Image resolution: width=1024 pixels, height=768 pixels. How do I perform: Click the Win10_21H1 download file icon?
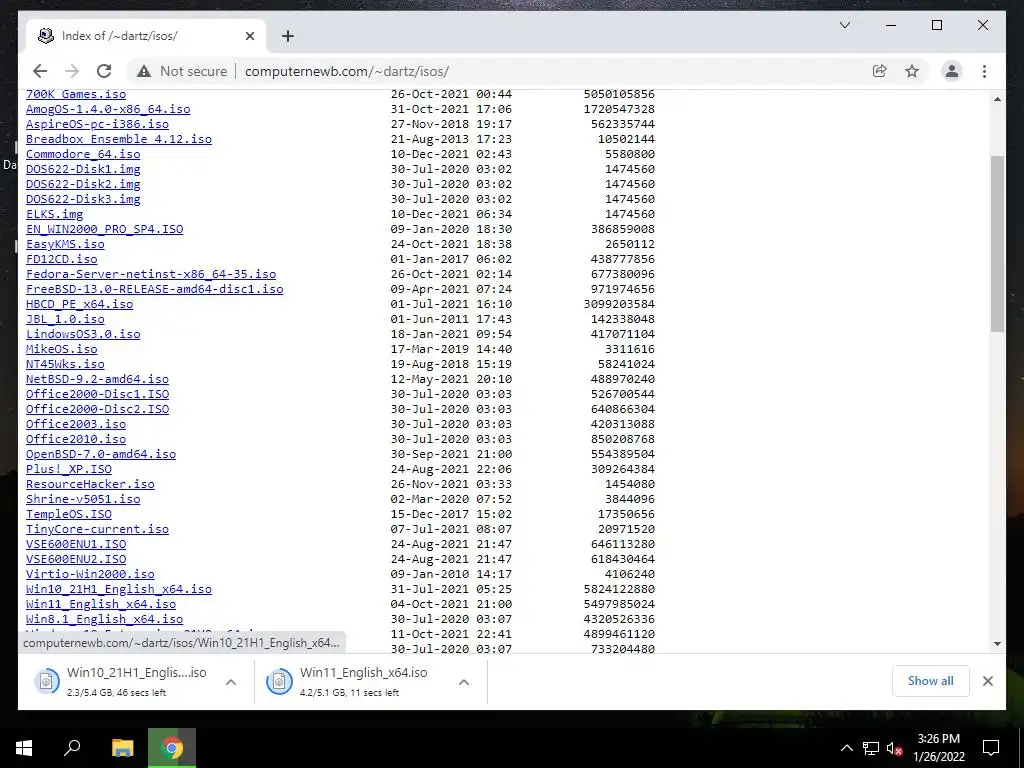(46, 681)
